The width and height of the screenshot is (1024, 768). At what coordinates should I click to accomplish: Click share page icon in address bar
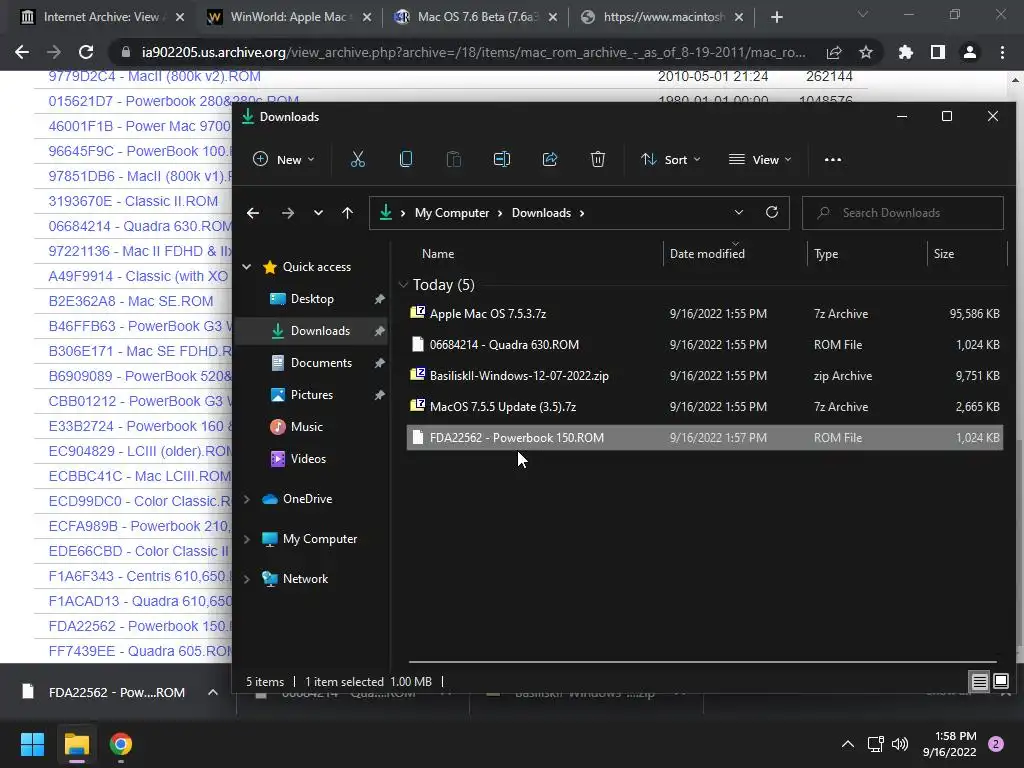pos(834,52)
